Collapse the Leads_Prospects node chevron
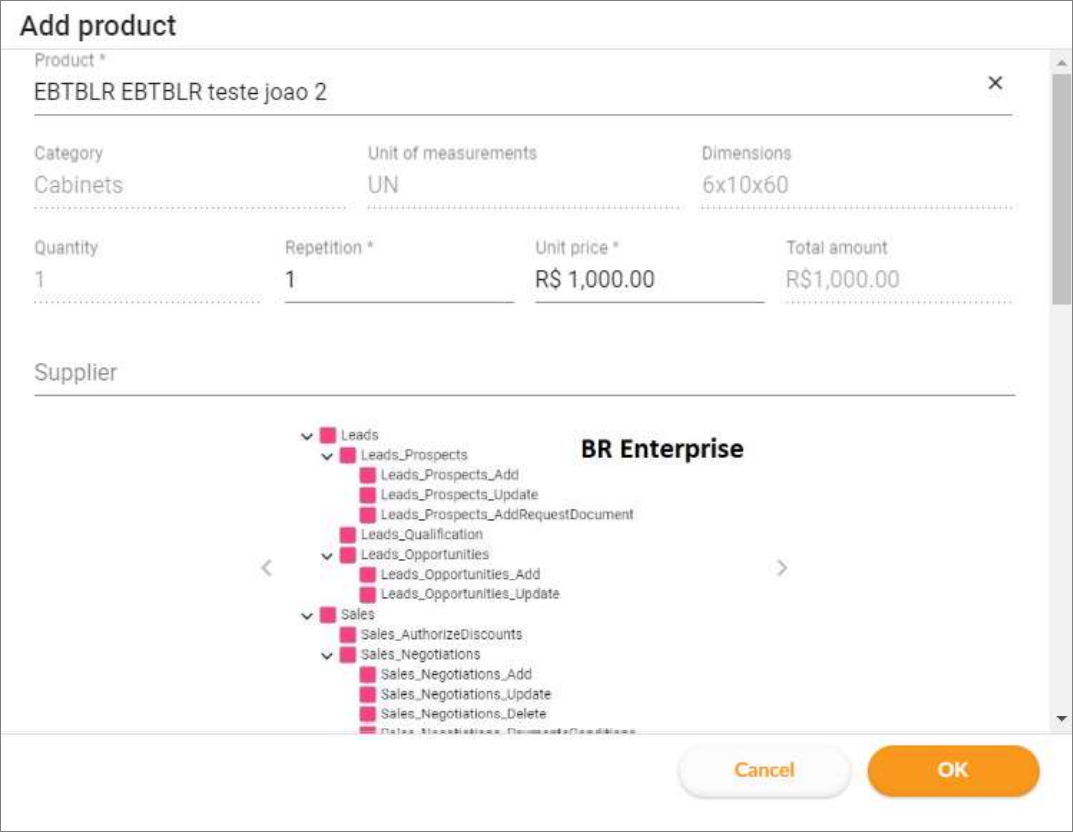This screenshot has height=832, width=1073. tap(327, 456)
